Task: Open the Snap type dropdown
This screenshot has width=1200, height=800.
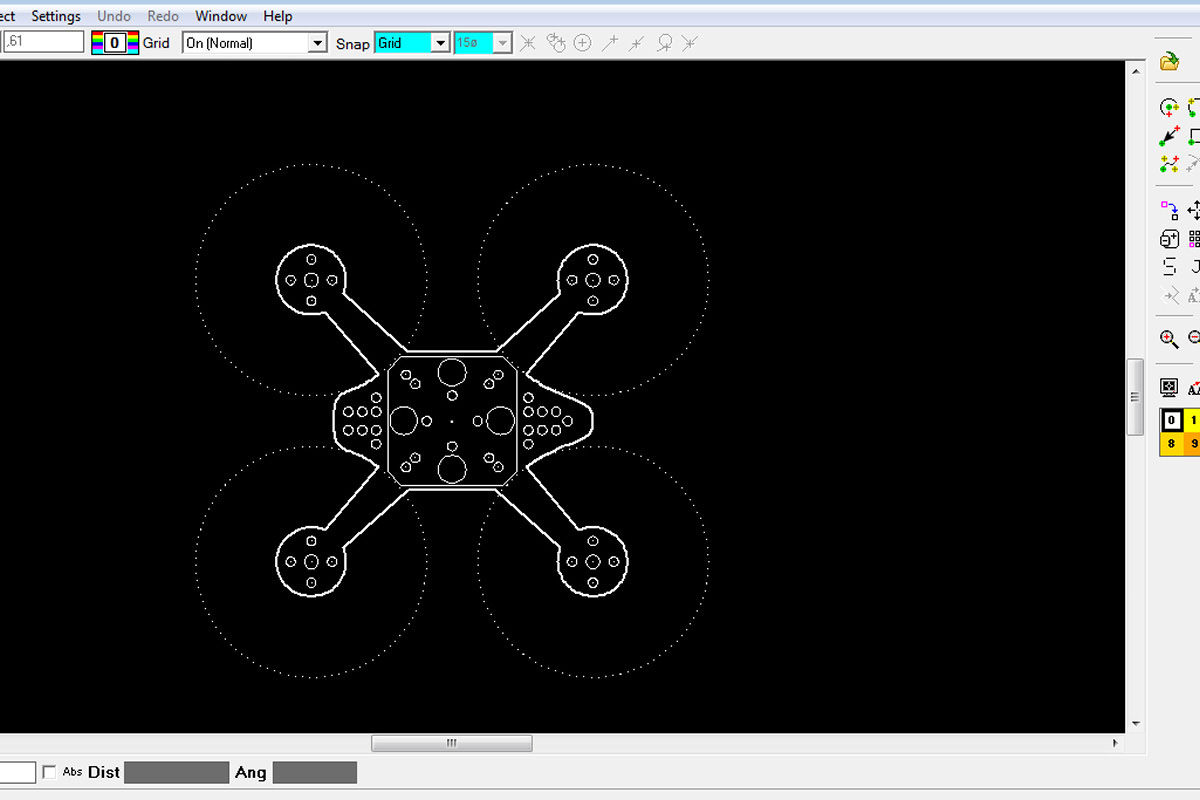Action: coord(439,43)
